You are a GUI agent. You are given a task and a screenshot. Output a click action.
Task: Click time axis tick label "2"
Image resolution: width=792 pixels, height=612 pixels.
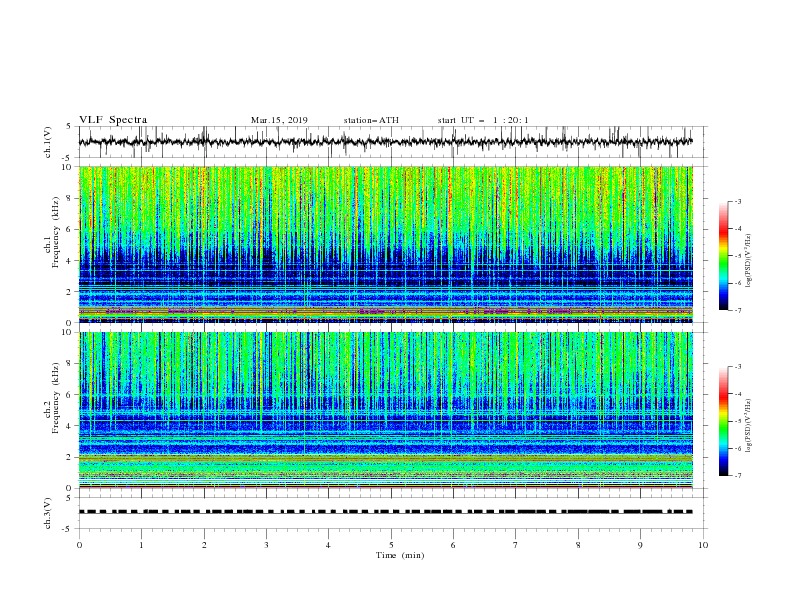(x=204, y=545)
